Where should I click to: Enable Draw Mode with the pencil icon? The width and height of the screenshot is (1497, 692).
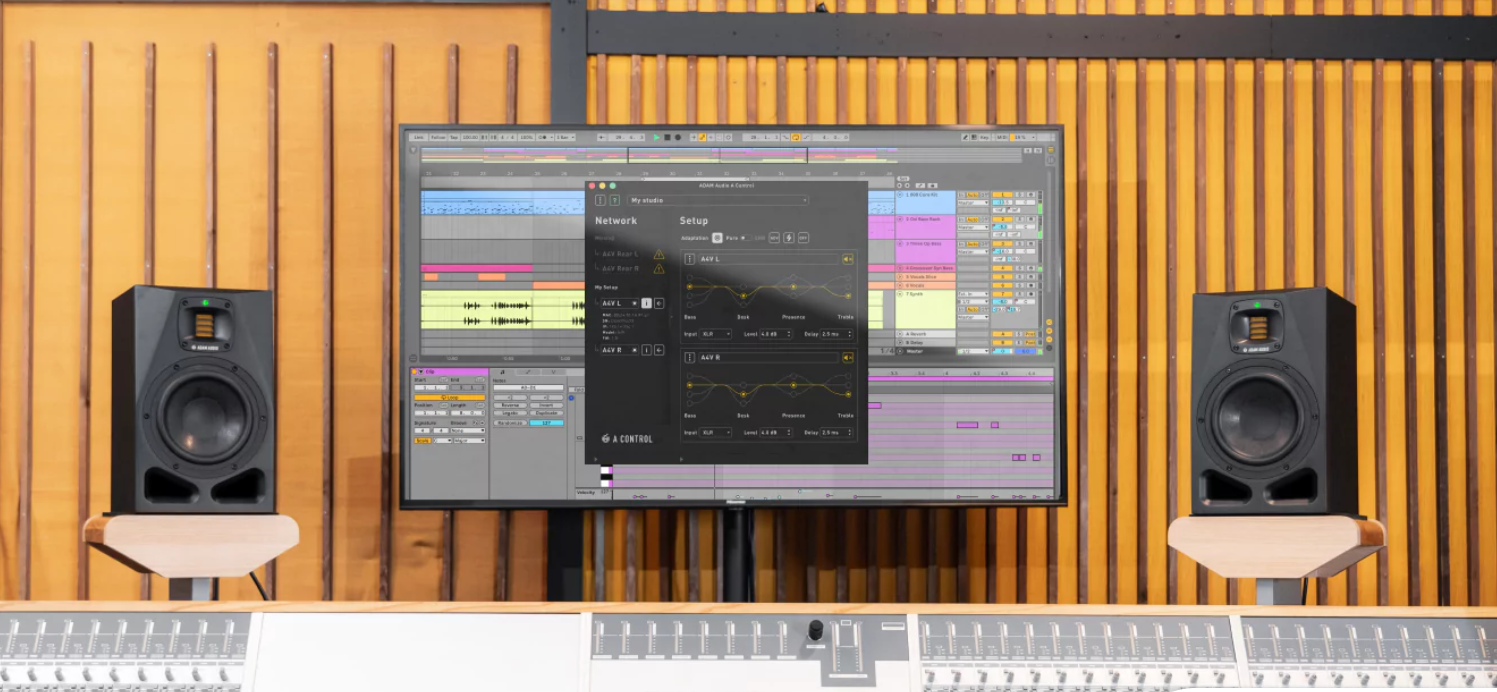coord(702,137)
